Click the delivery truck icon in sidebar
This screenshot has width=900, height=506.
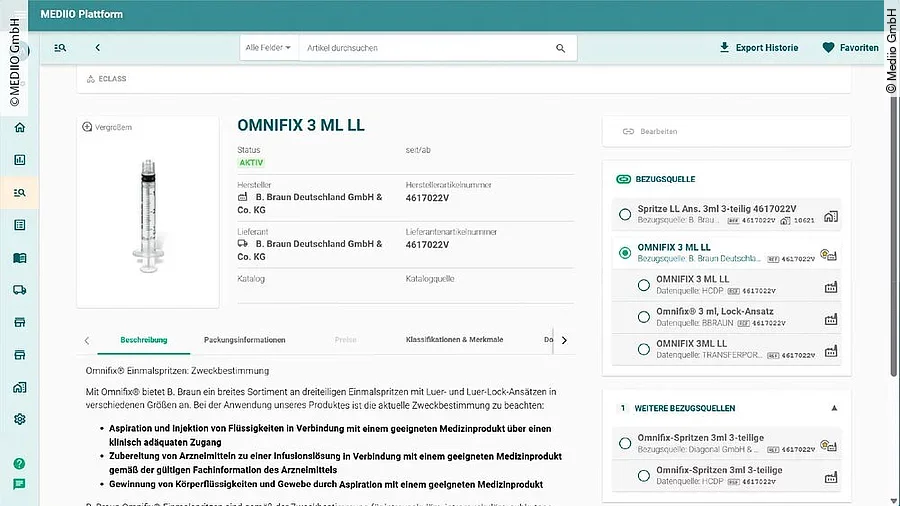click(20, 290)
